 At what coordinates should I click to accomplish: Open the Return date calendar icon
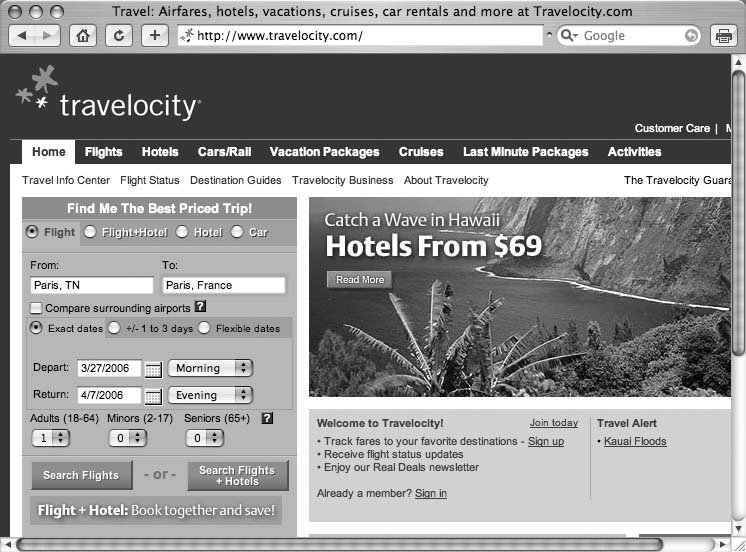pos(153,396)
